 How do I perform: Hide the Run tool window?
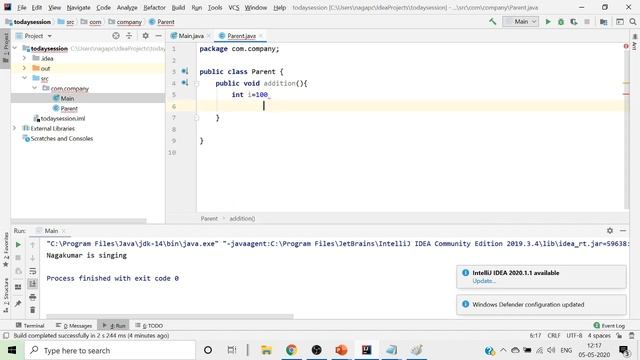(x=623, y=231)
